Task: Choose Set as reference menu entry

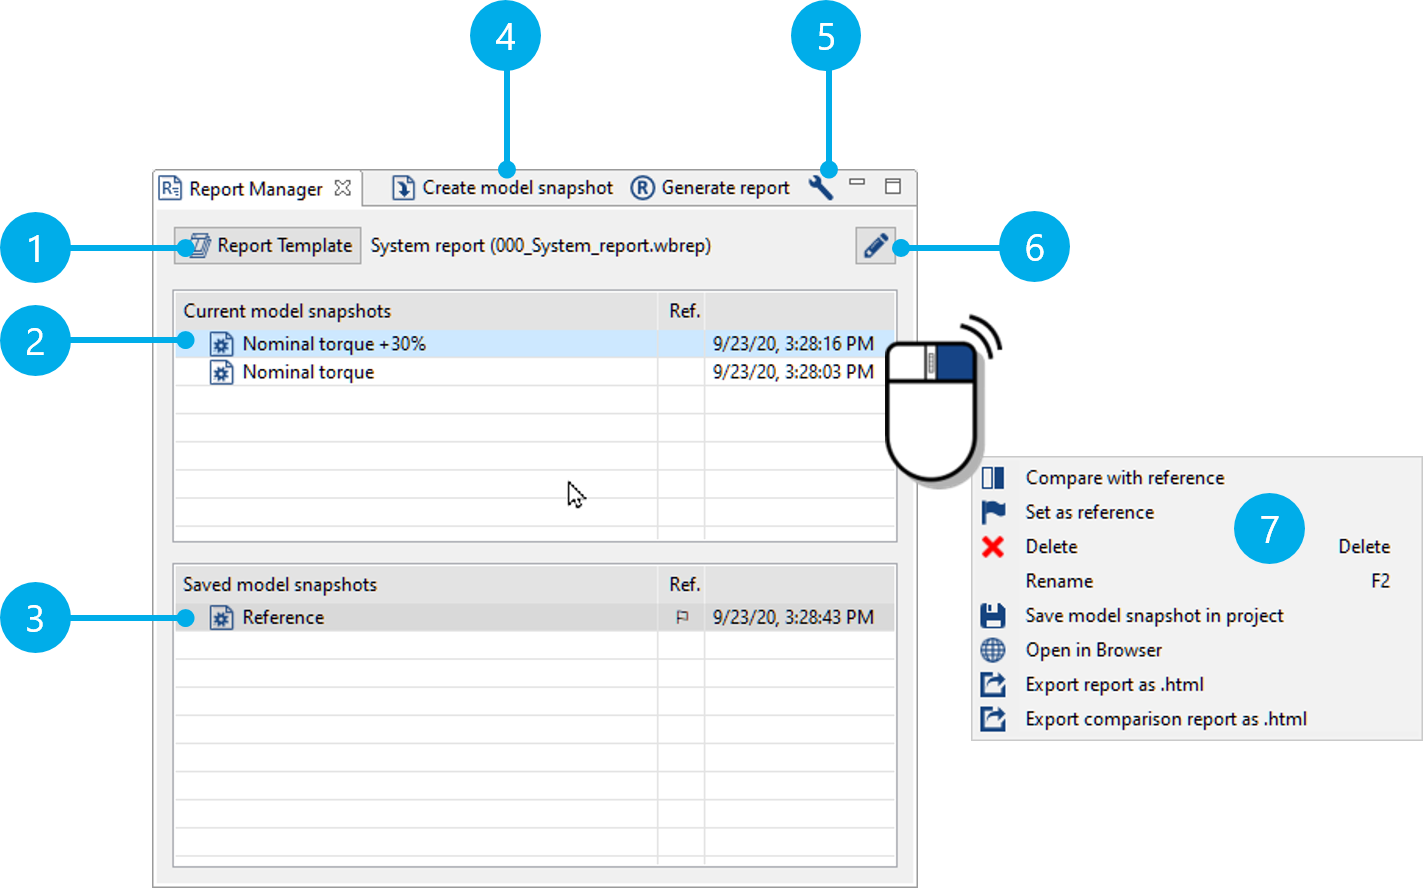Action: point(1089,512)
